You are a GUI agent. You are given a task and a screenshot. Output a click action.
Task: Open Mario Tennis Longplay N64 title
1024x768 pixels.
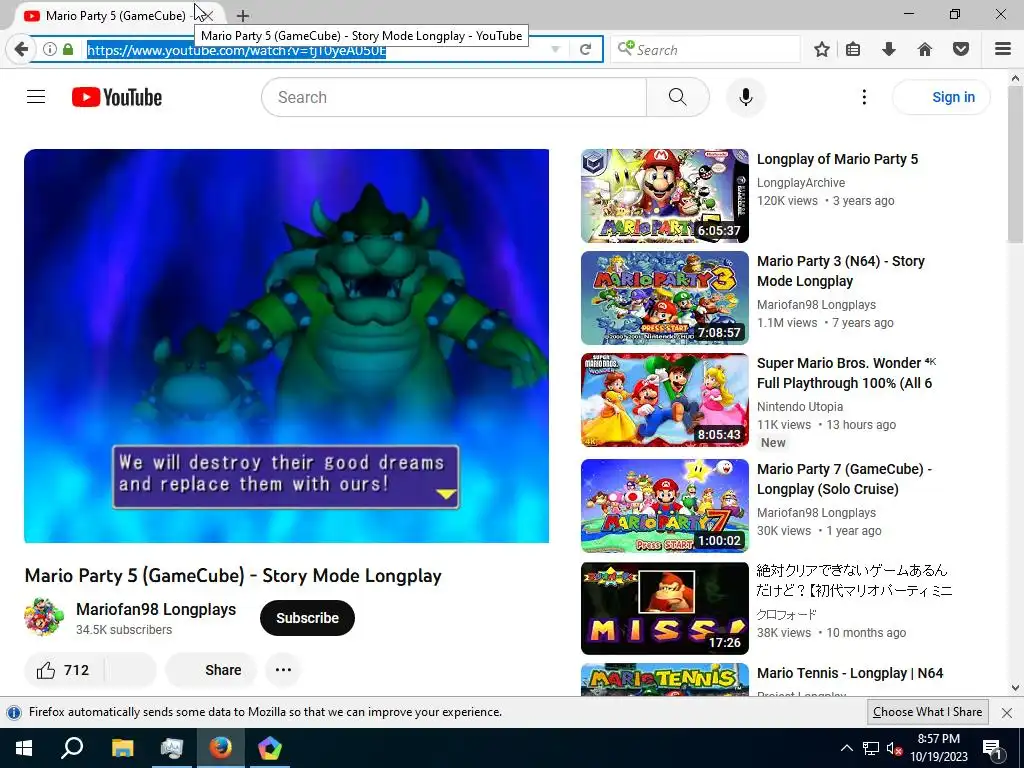[x=850, y=673]
